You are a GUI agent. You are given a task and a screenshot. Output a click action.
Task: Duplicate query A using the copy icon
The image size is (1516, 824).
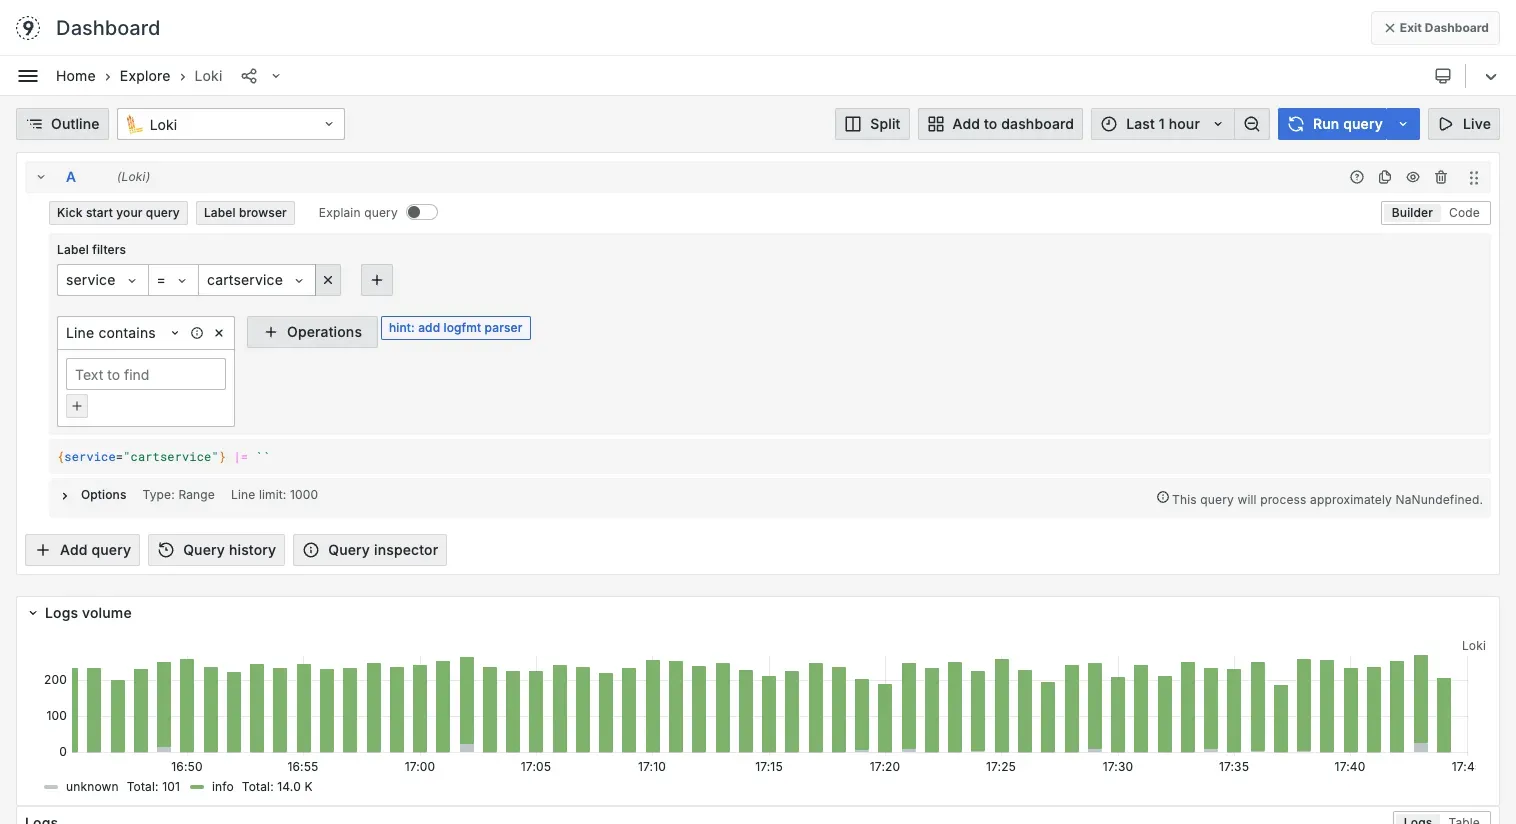click(1385, 177)
